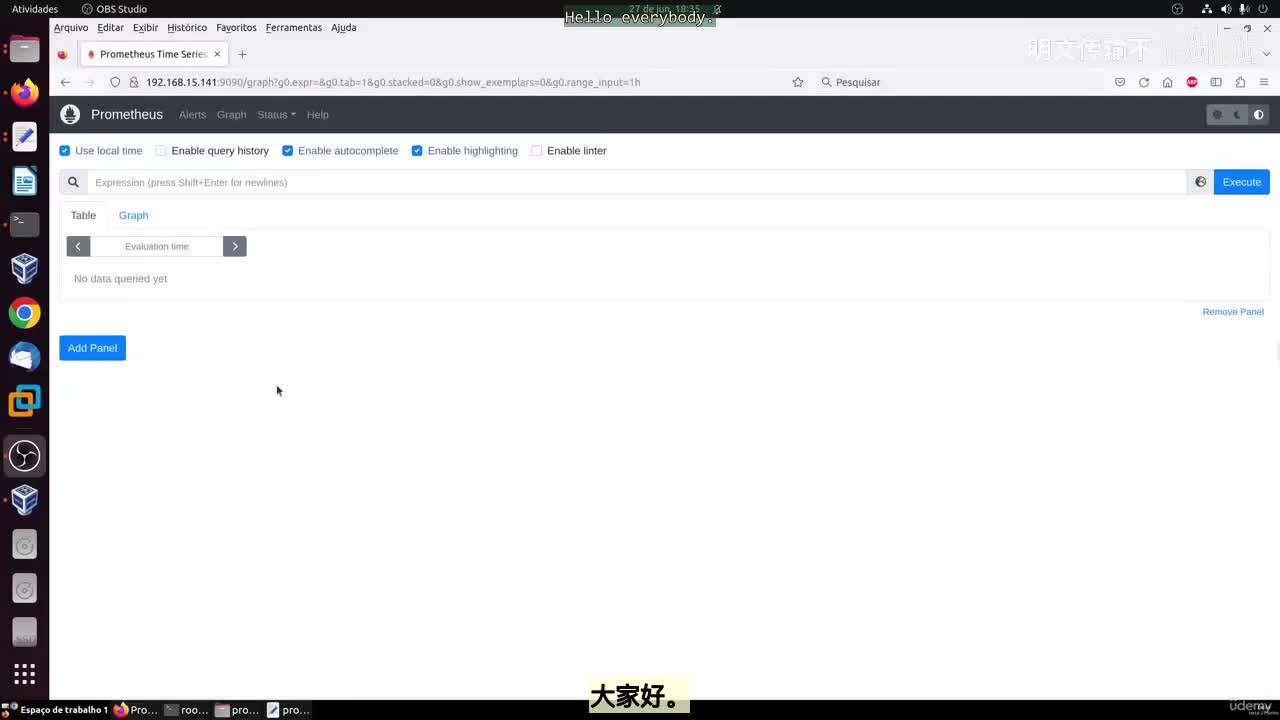Expand the Status dropdown in the navbar
The width and height of the screenshot is (1280, 720).
[x=276, y=115]
